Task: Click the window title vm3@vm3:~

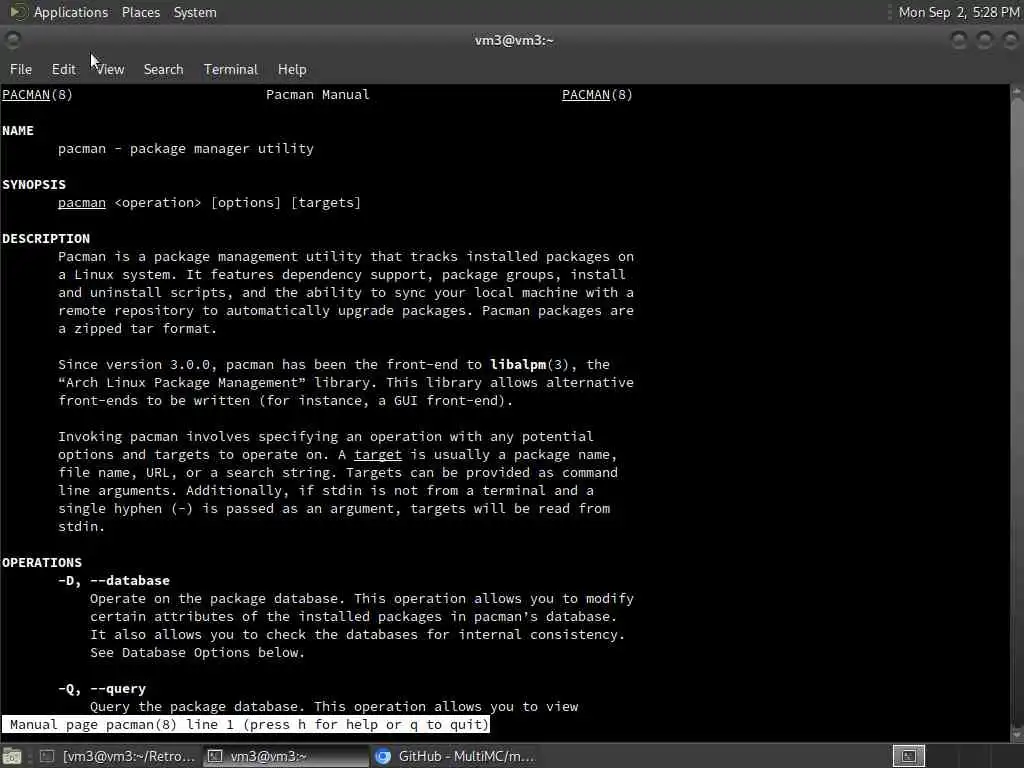Action: (x=514, y=40)
